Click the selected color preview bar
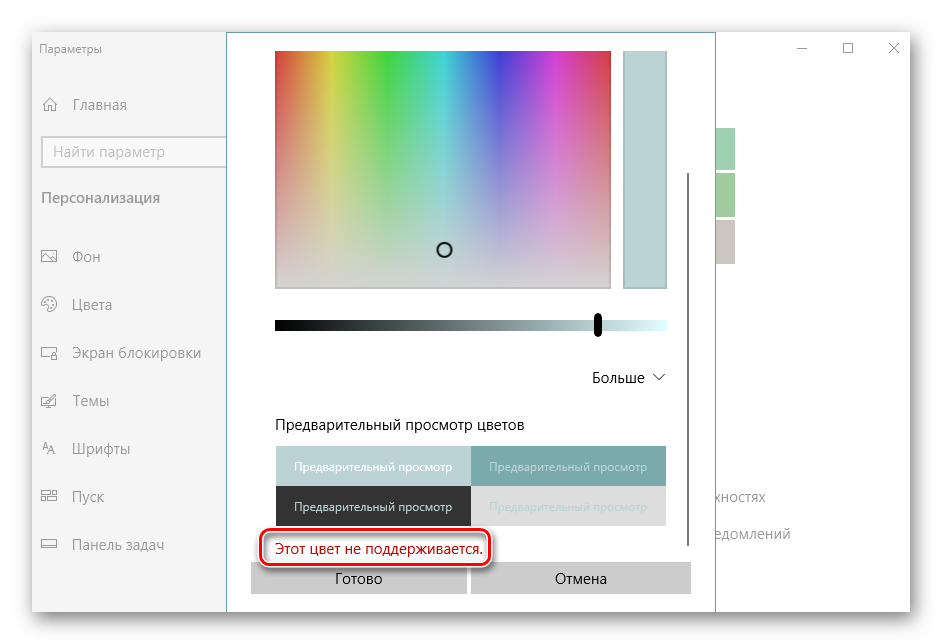Screen dimensions: 942x644 [x=644, y=170]
